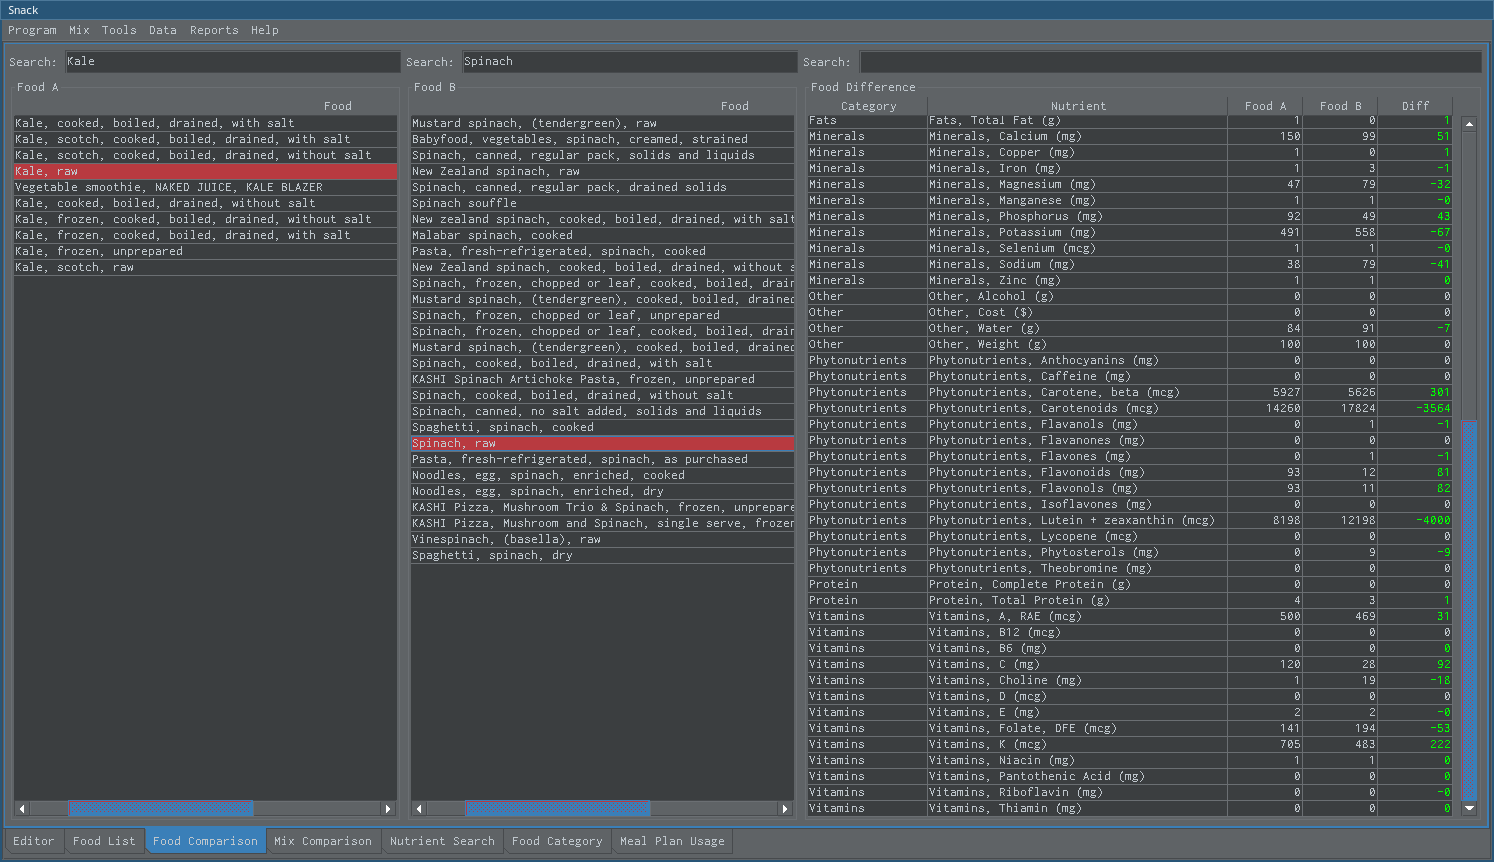Open the Mix menu
This screenshot has height=862, width=1494.
click(x=79, y=30)
